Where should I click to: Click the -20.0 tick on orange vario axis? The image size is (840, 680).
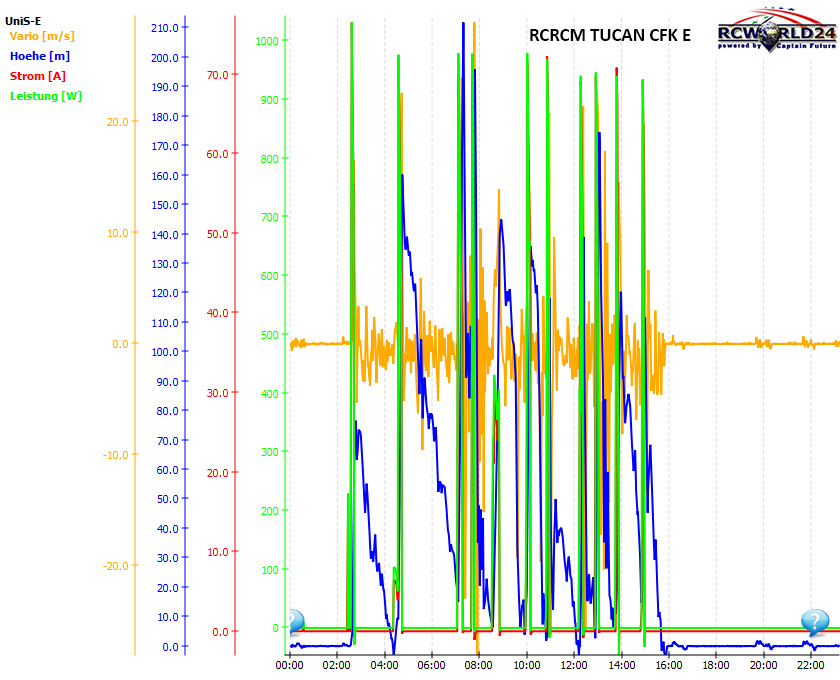tap(114, 566)
